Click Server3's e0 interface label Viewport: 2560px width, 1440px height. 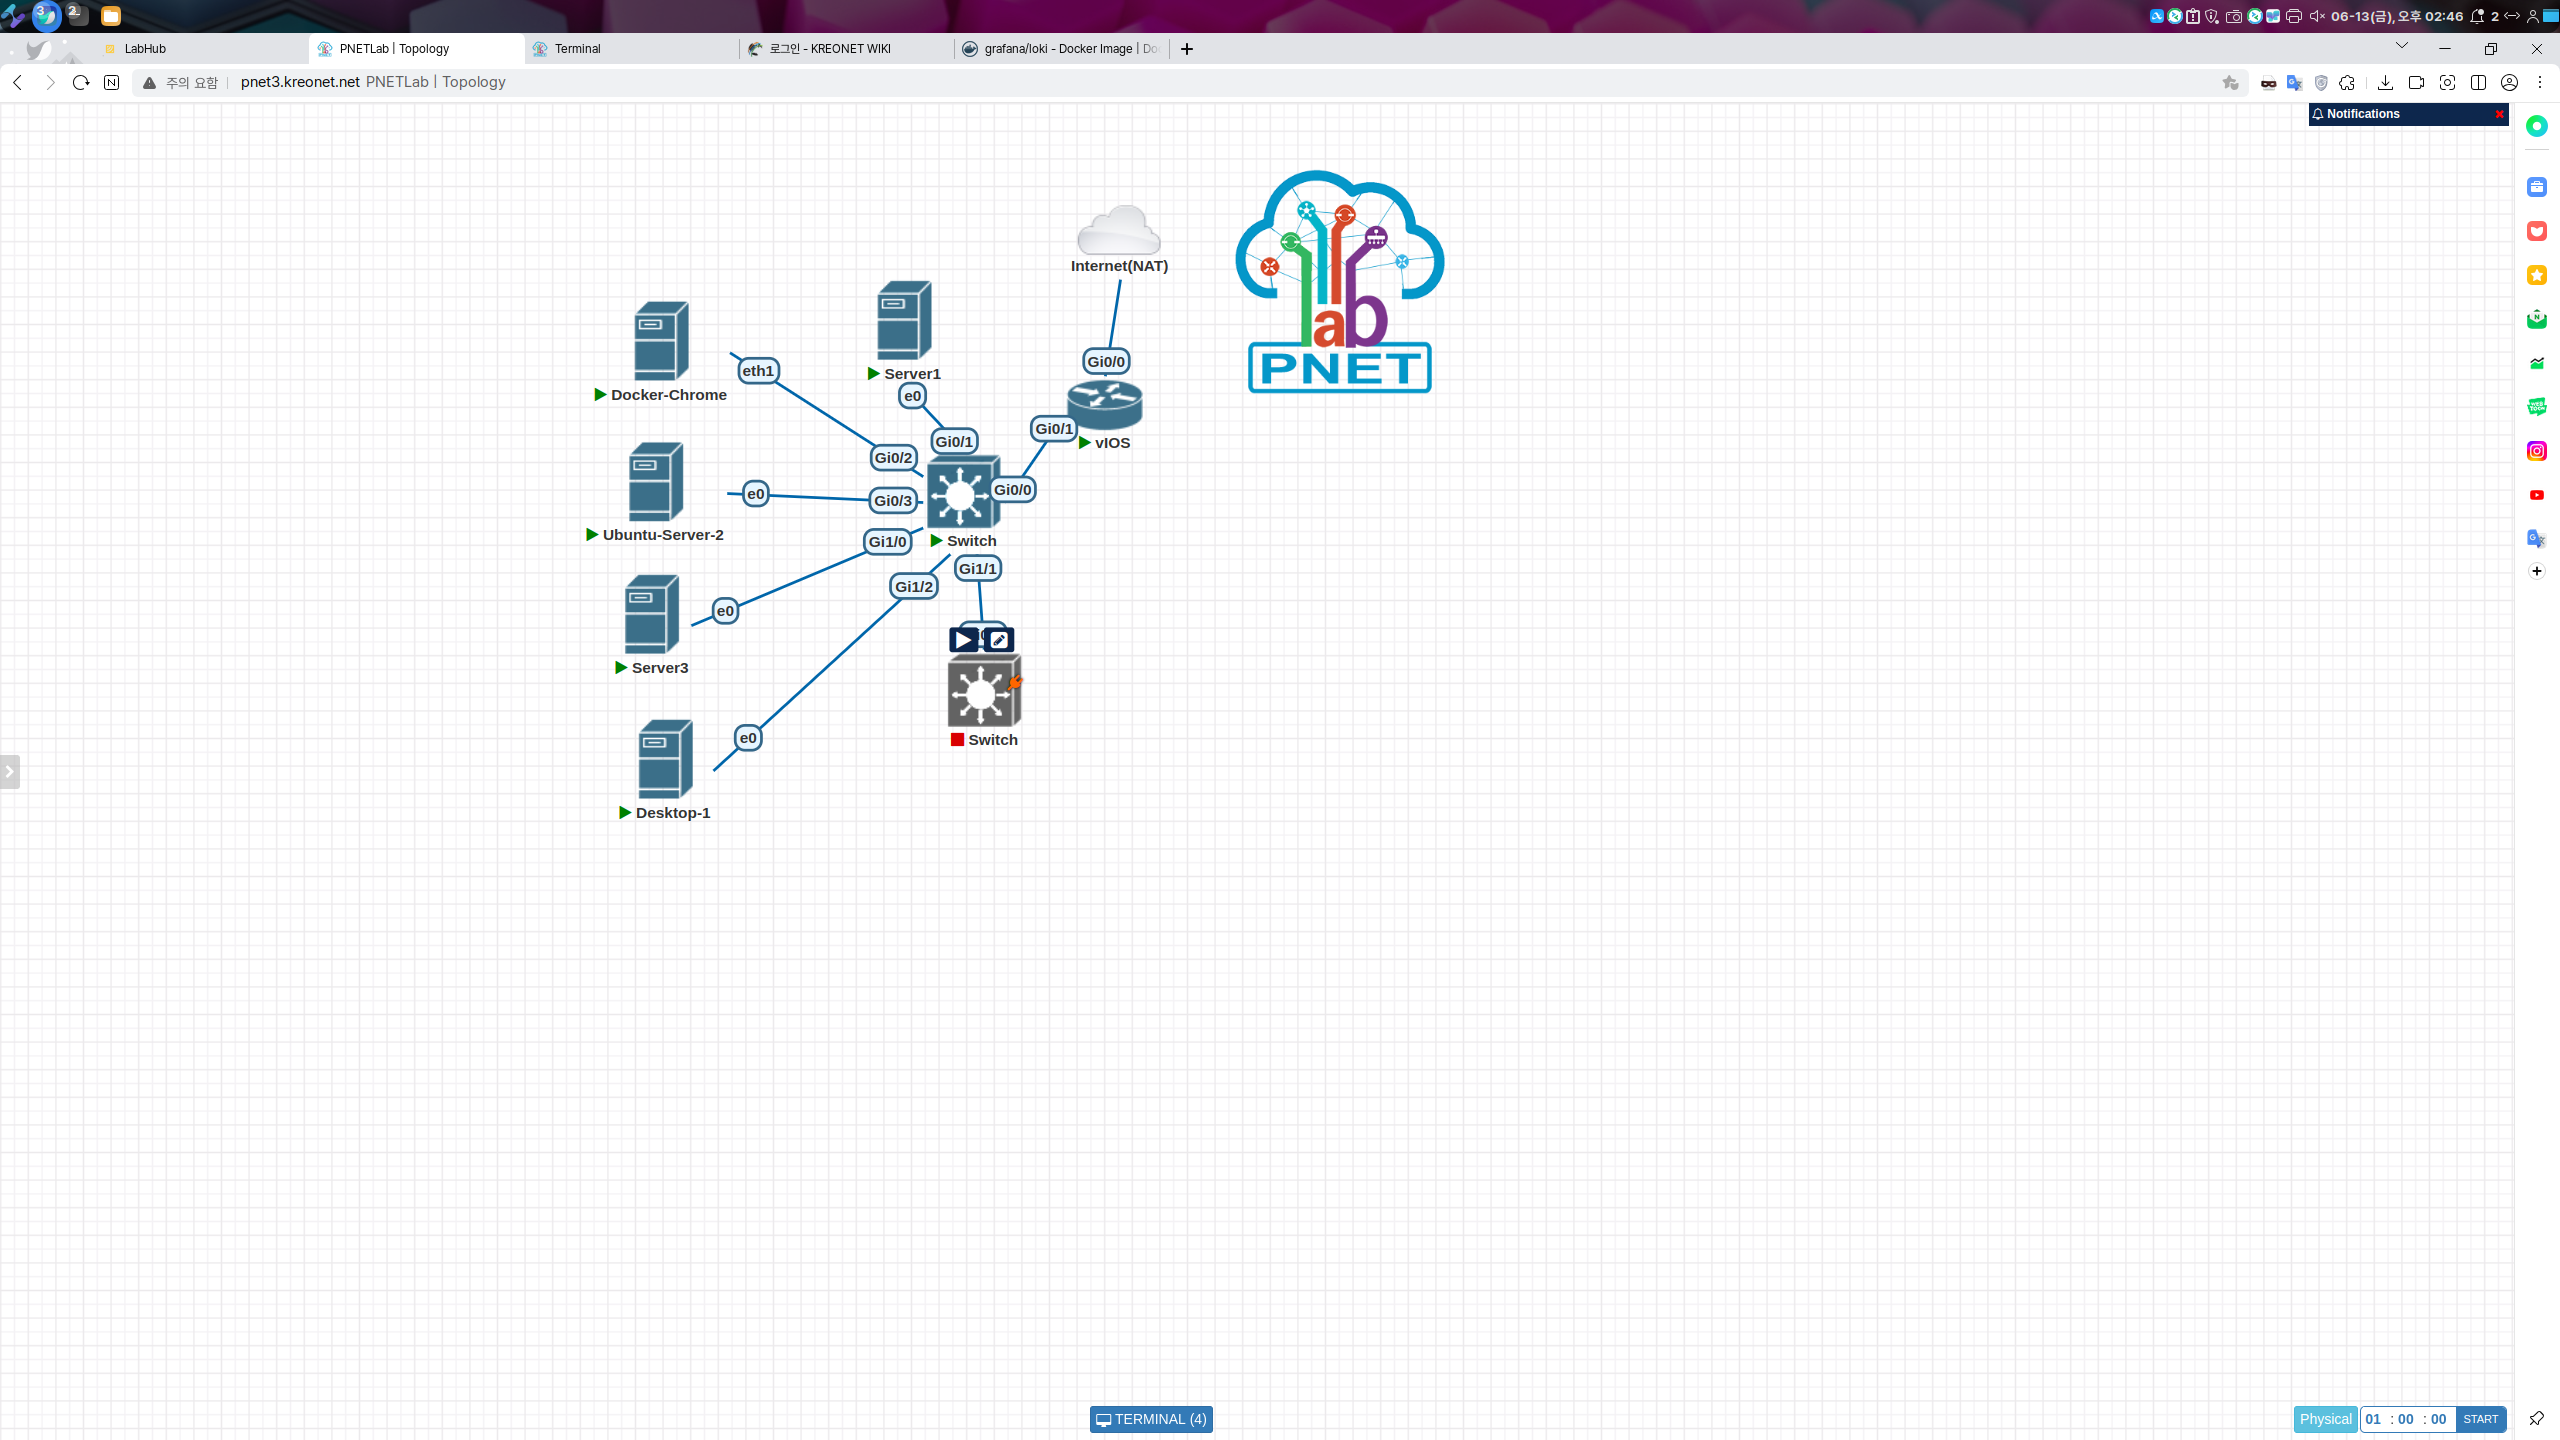pos(725,611)
